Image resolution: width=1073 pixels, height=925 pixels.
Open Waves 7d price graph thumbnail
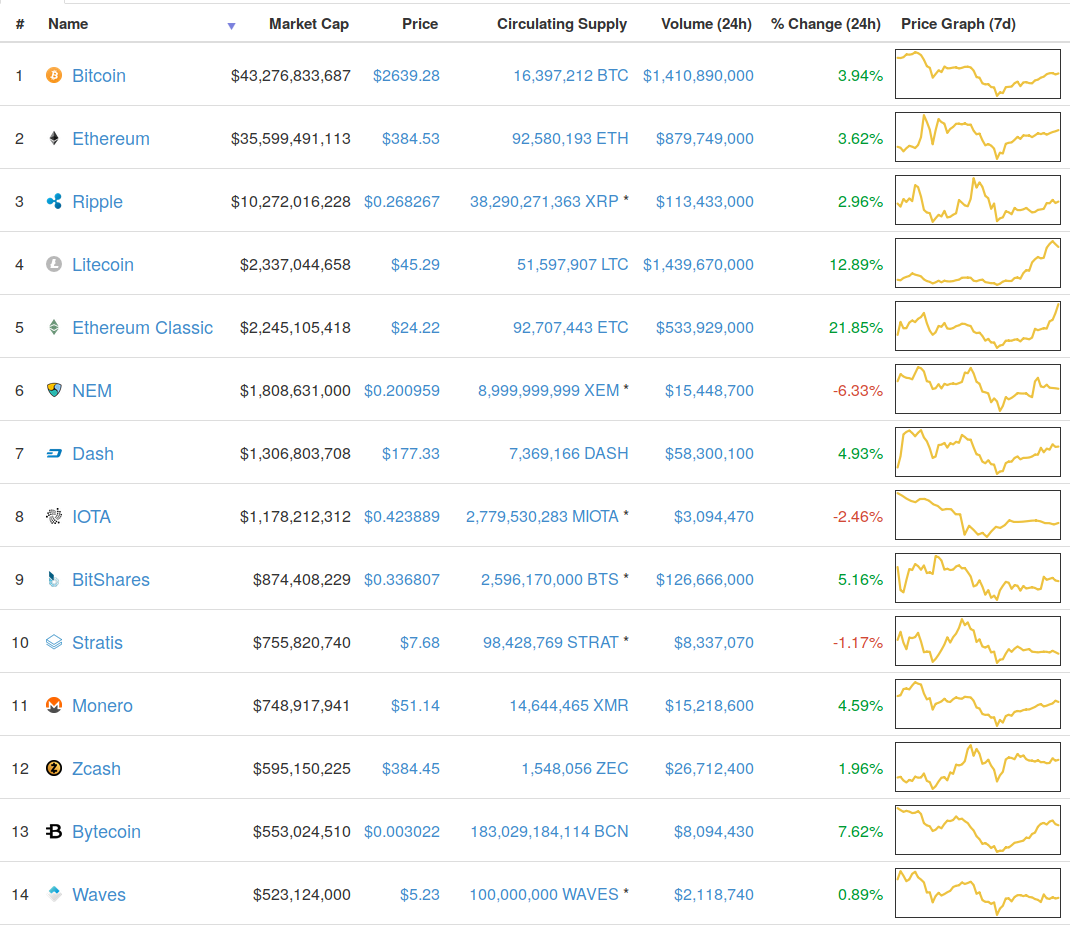click(978, 892)
